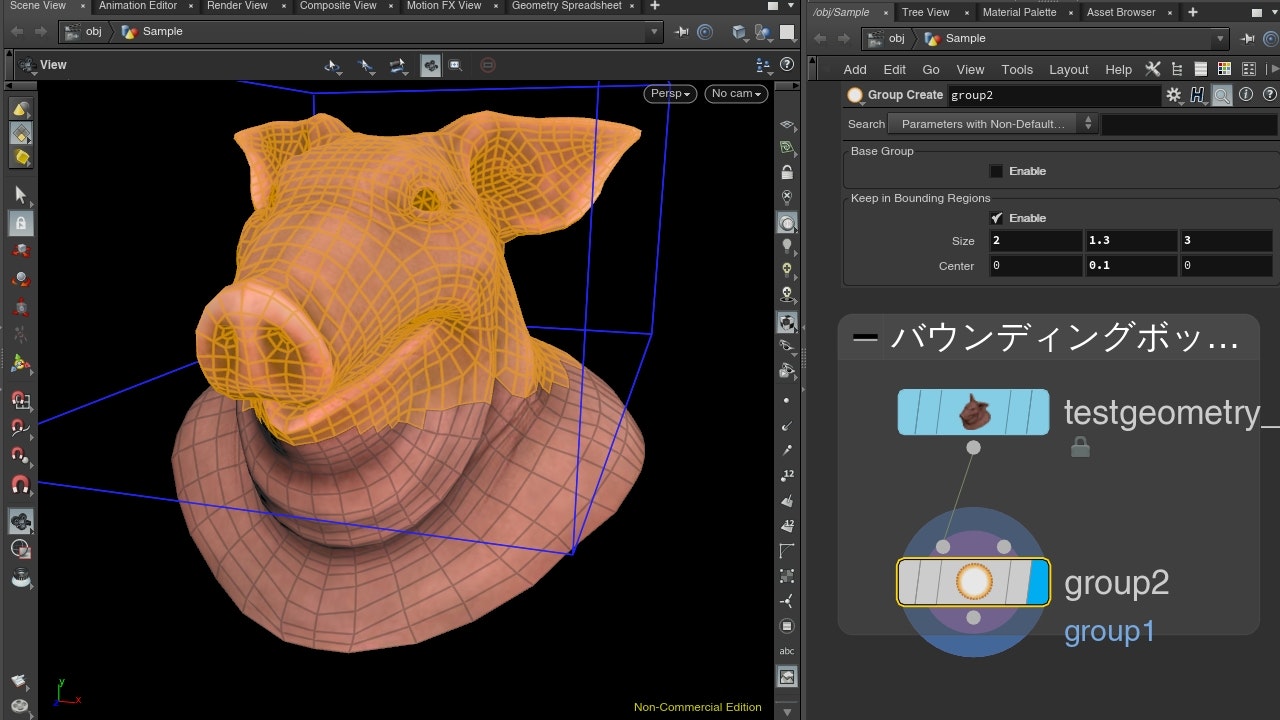Open the No cam camera dropdown
The width and height of the screenshot is (1280, 720).
pyautogui.click(x=736, y=93)
